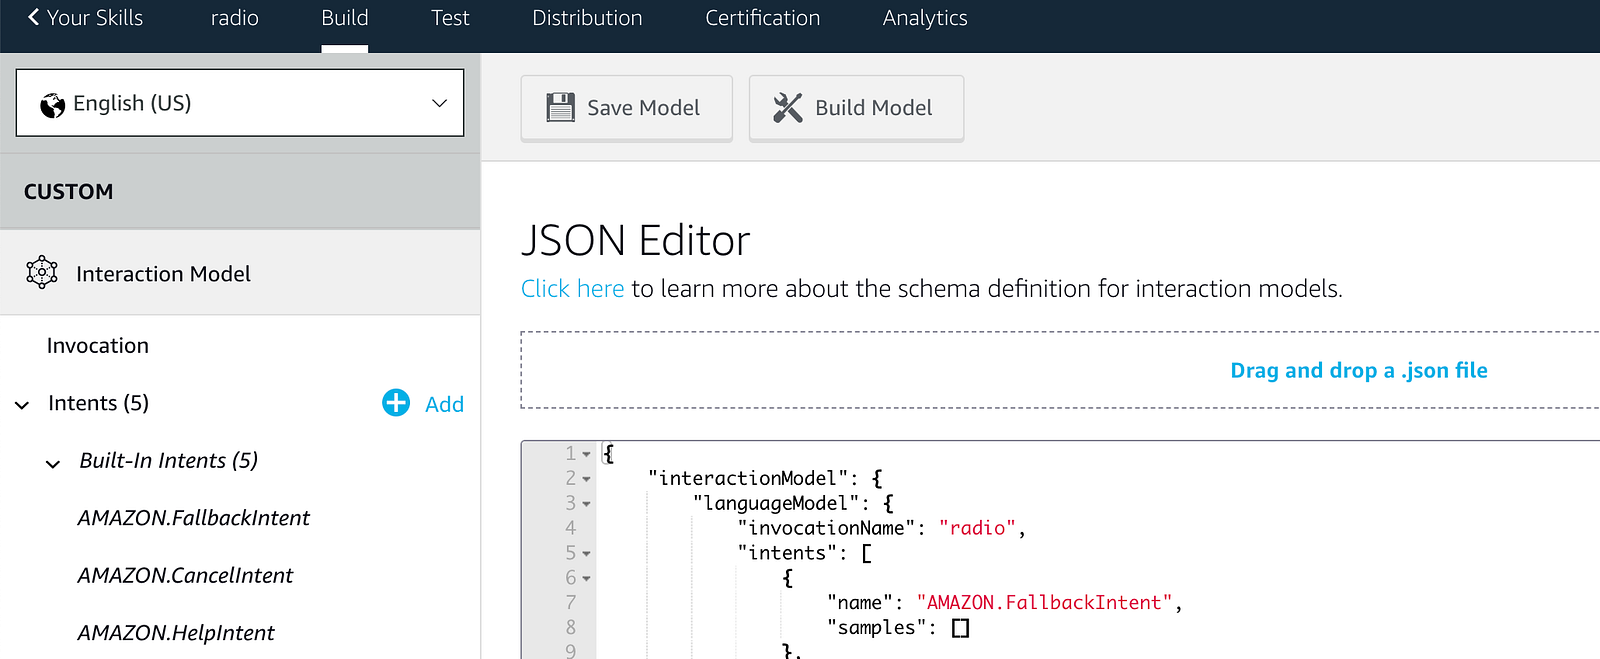
Task: Click inside the JSON editor on invocationName line
Action: click(x=881, y=528)
